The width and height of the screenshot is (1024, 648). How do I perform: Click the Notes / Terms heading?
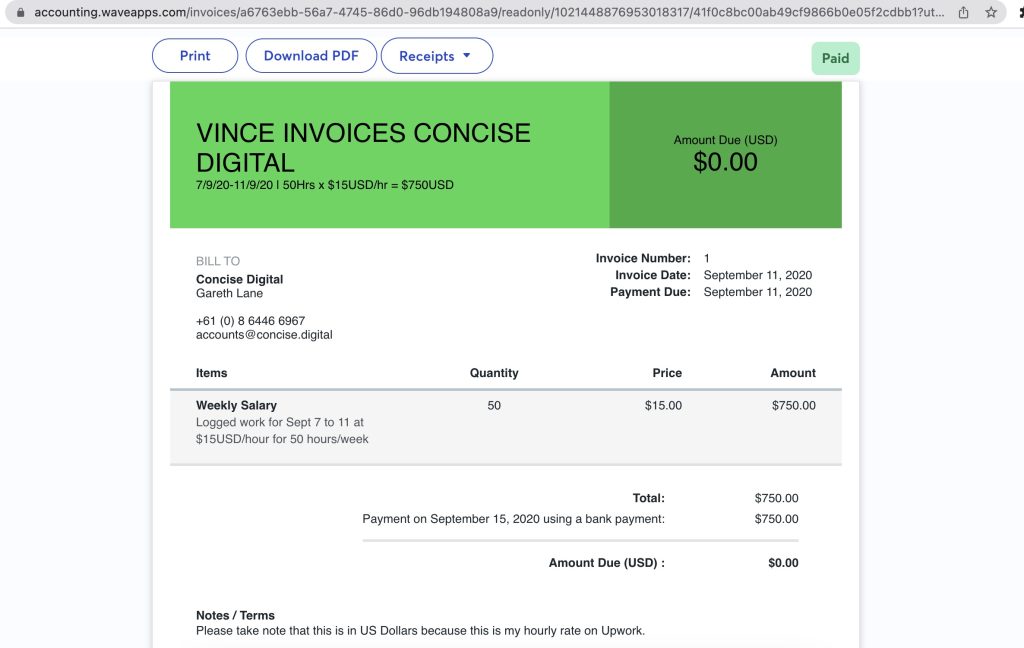[235, 615]
